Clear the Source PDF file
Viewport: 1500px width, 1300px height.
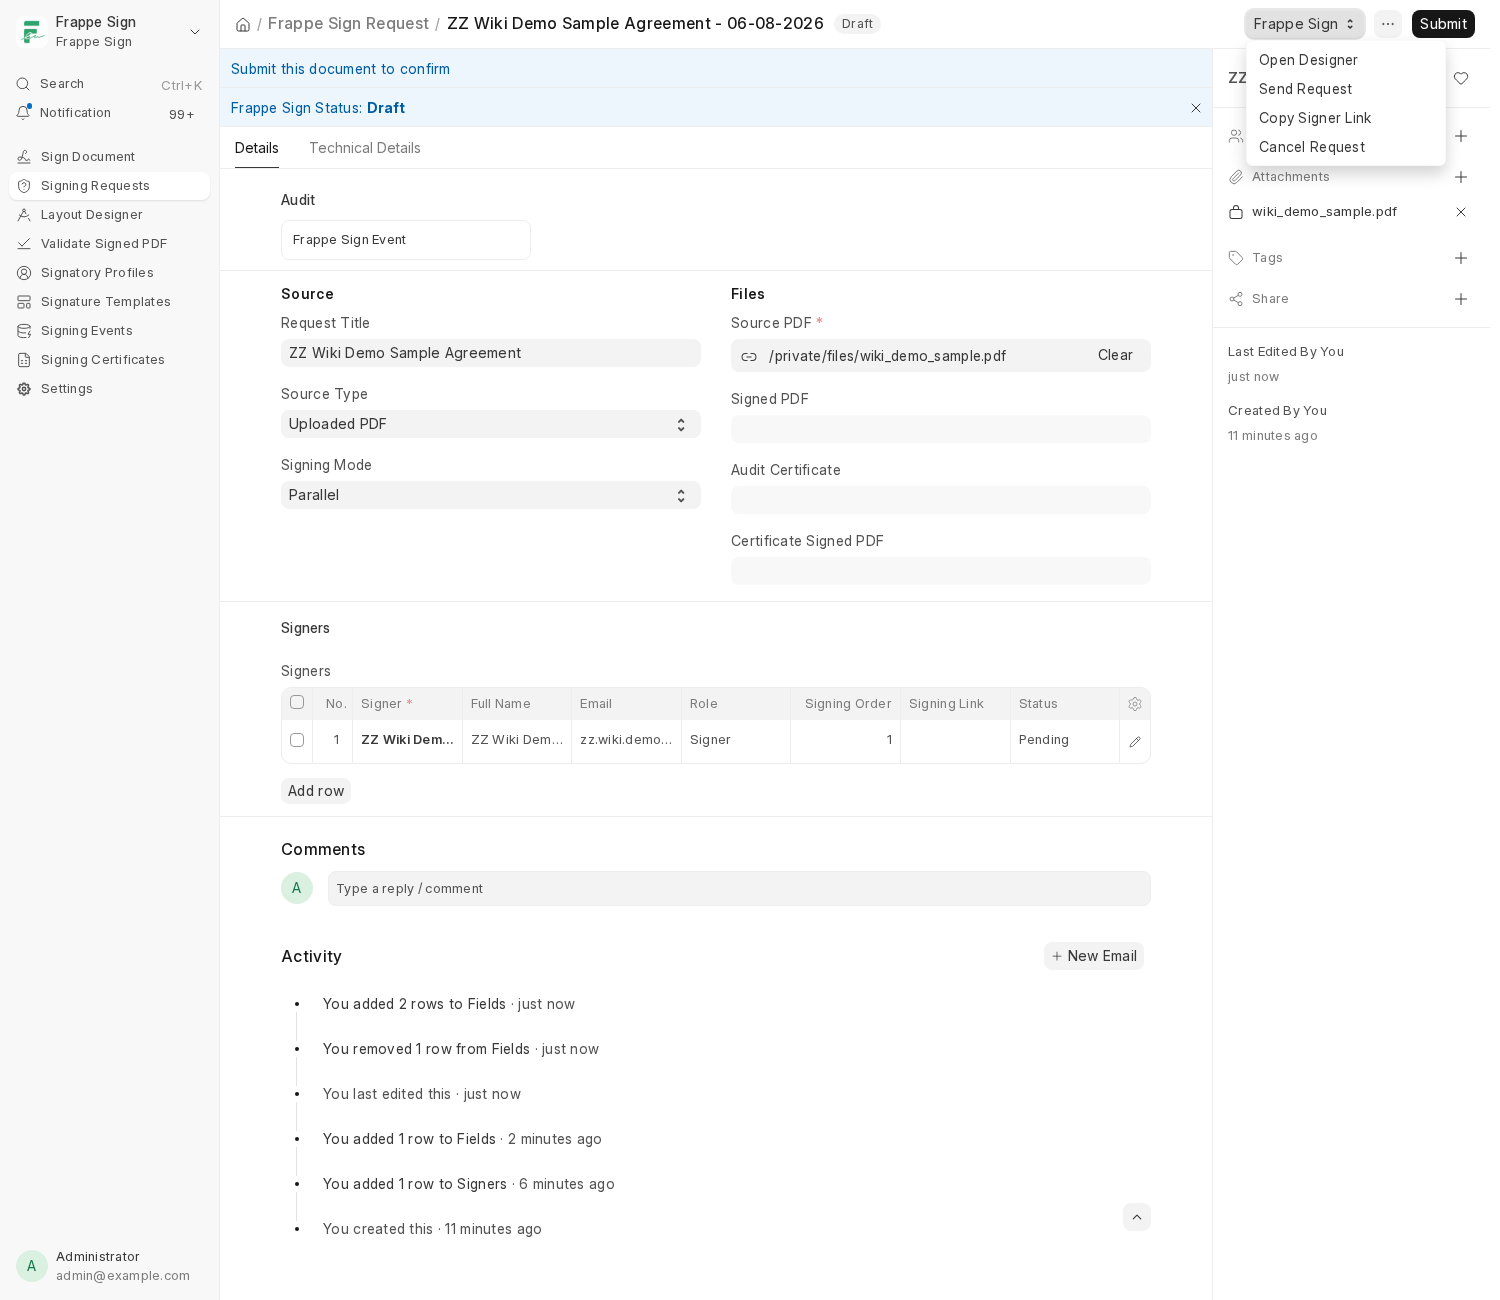point(1115,355)
